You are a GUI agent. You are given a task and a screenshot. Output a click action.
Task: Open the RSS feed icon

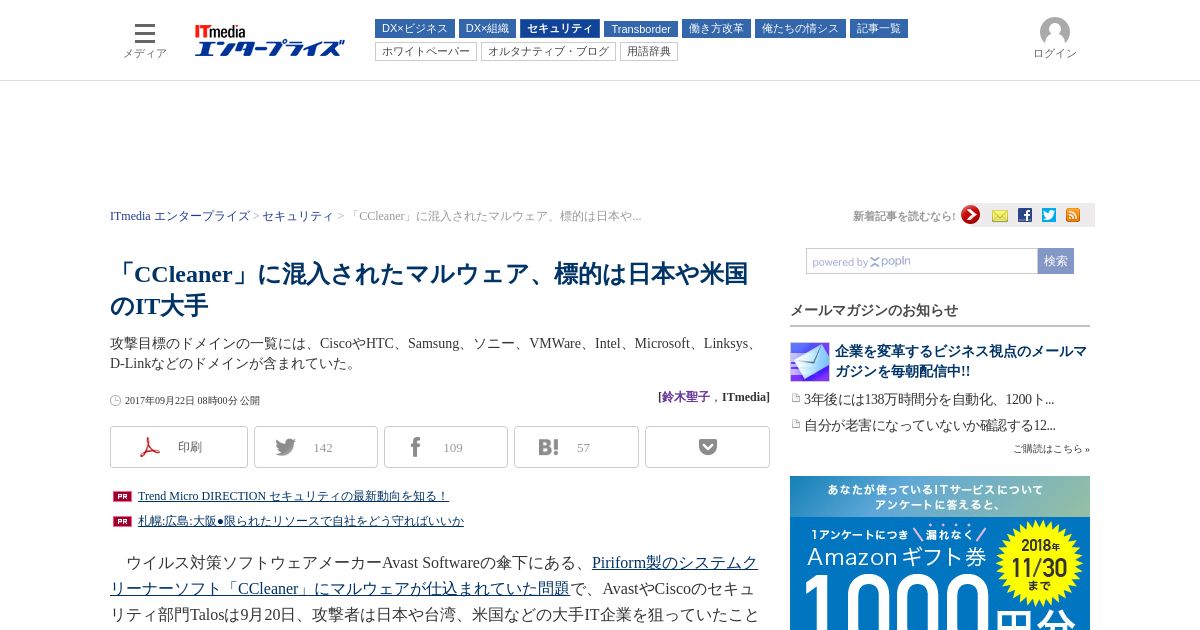coord(1073,215)
